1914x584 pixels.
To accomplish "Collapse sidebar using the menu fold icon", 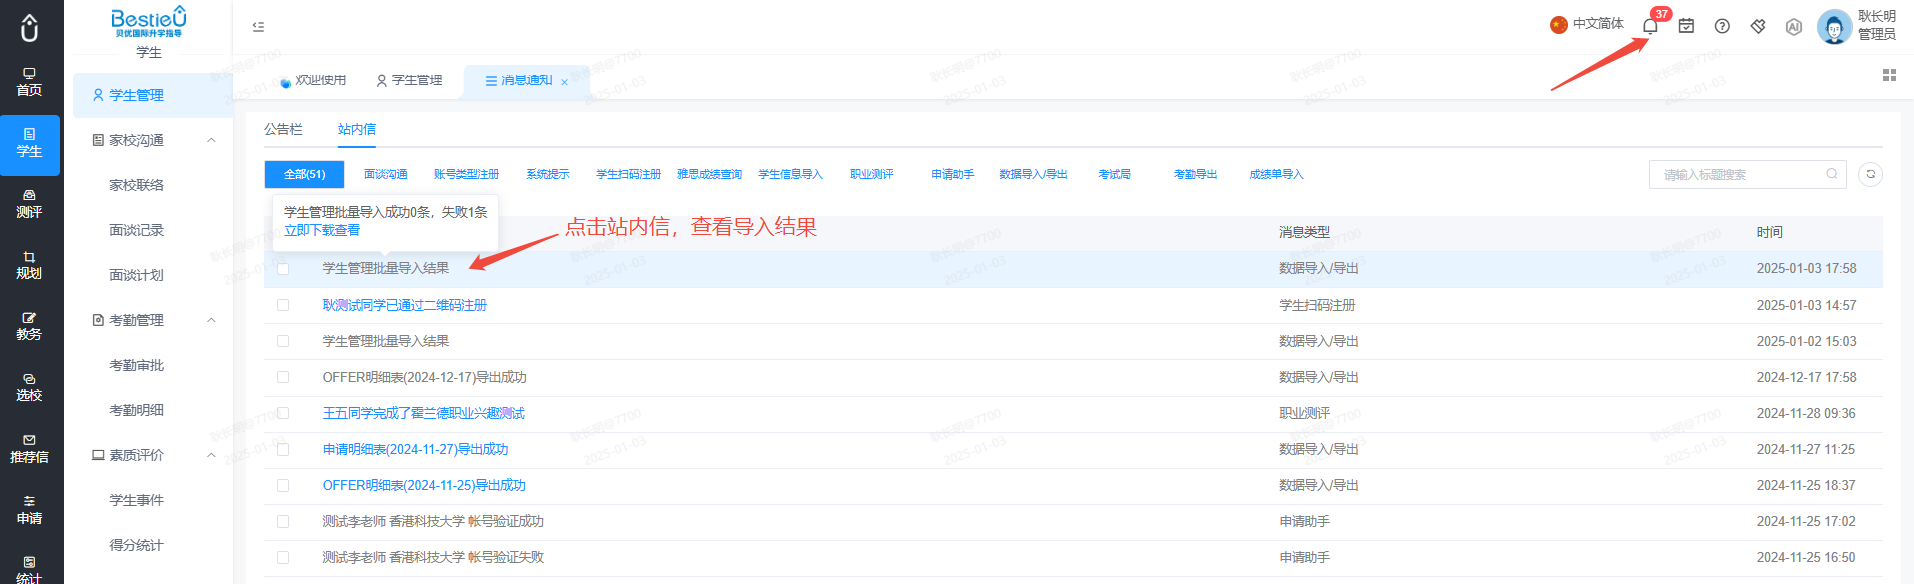I will (258, 27).
